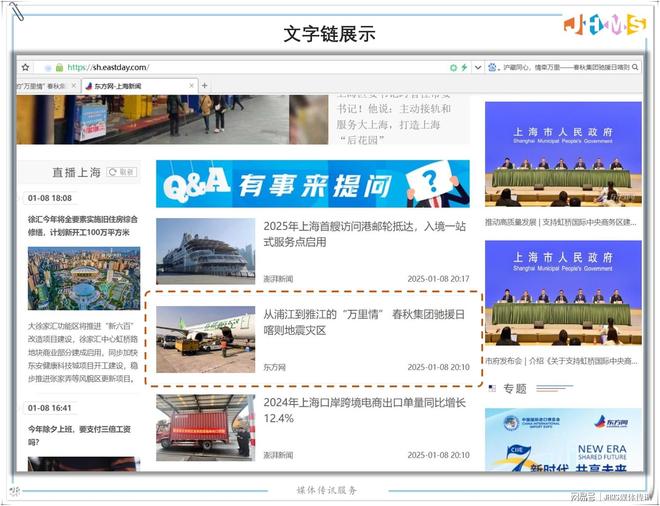The image size is (660, 506).
Task: Click the green lightning speed-mode icon
Action: (464, 67)
